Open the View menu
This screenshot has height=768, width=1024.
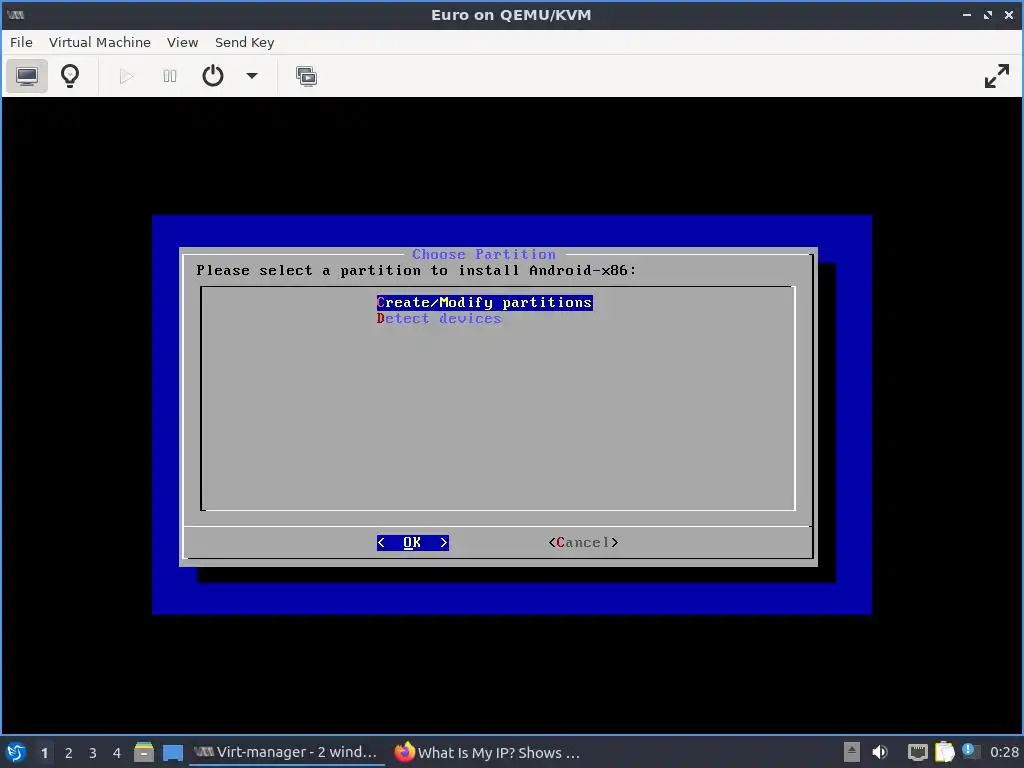click(182, 42)
